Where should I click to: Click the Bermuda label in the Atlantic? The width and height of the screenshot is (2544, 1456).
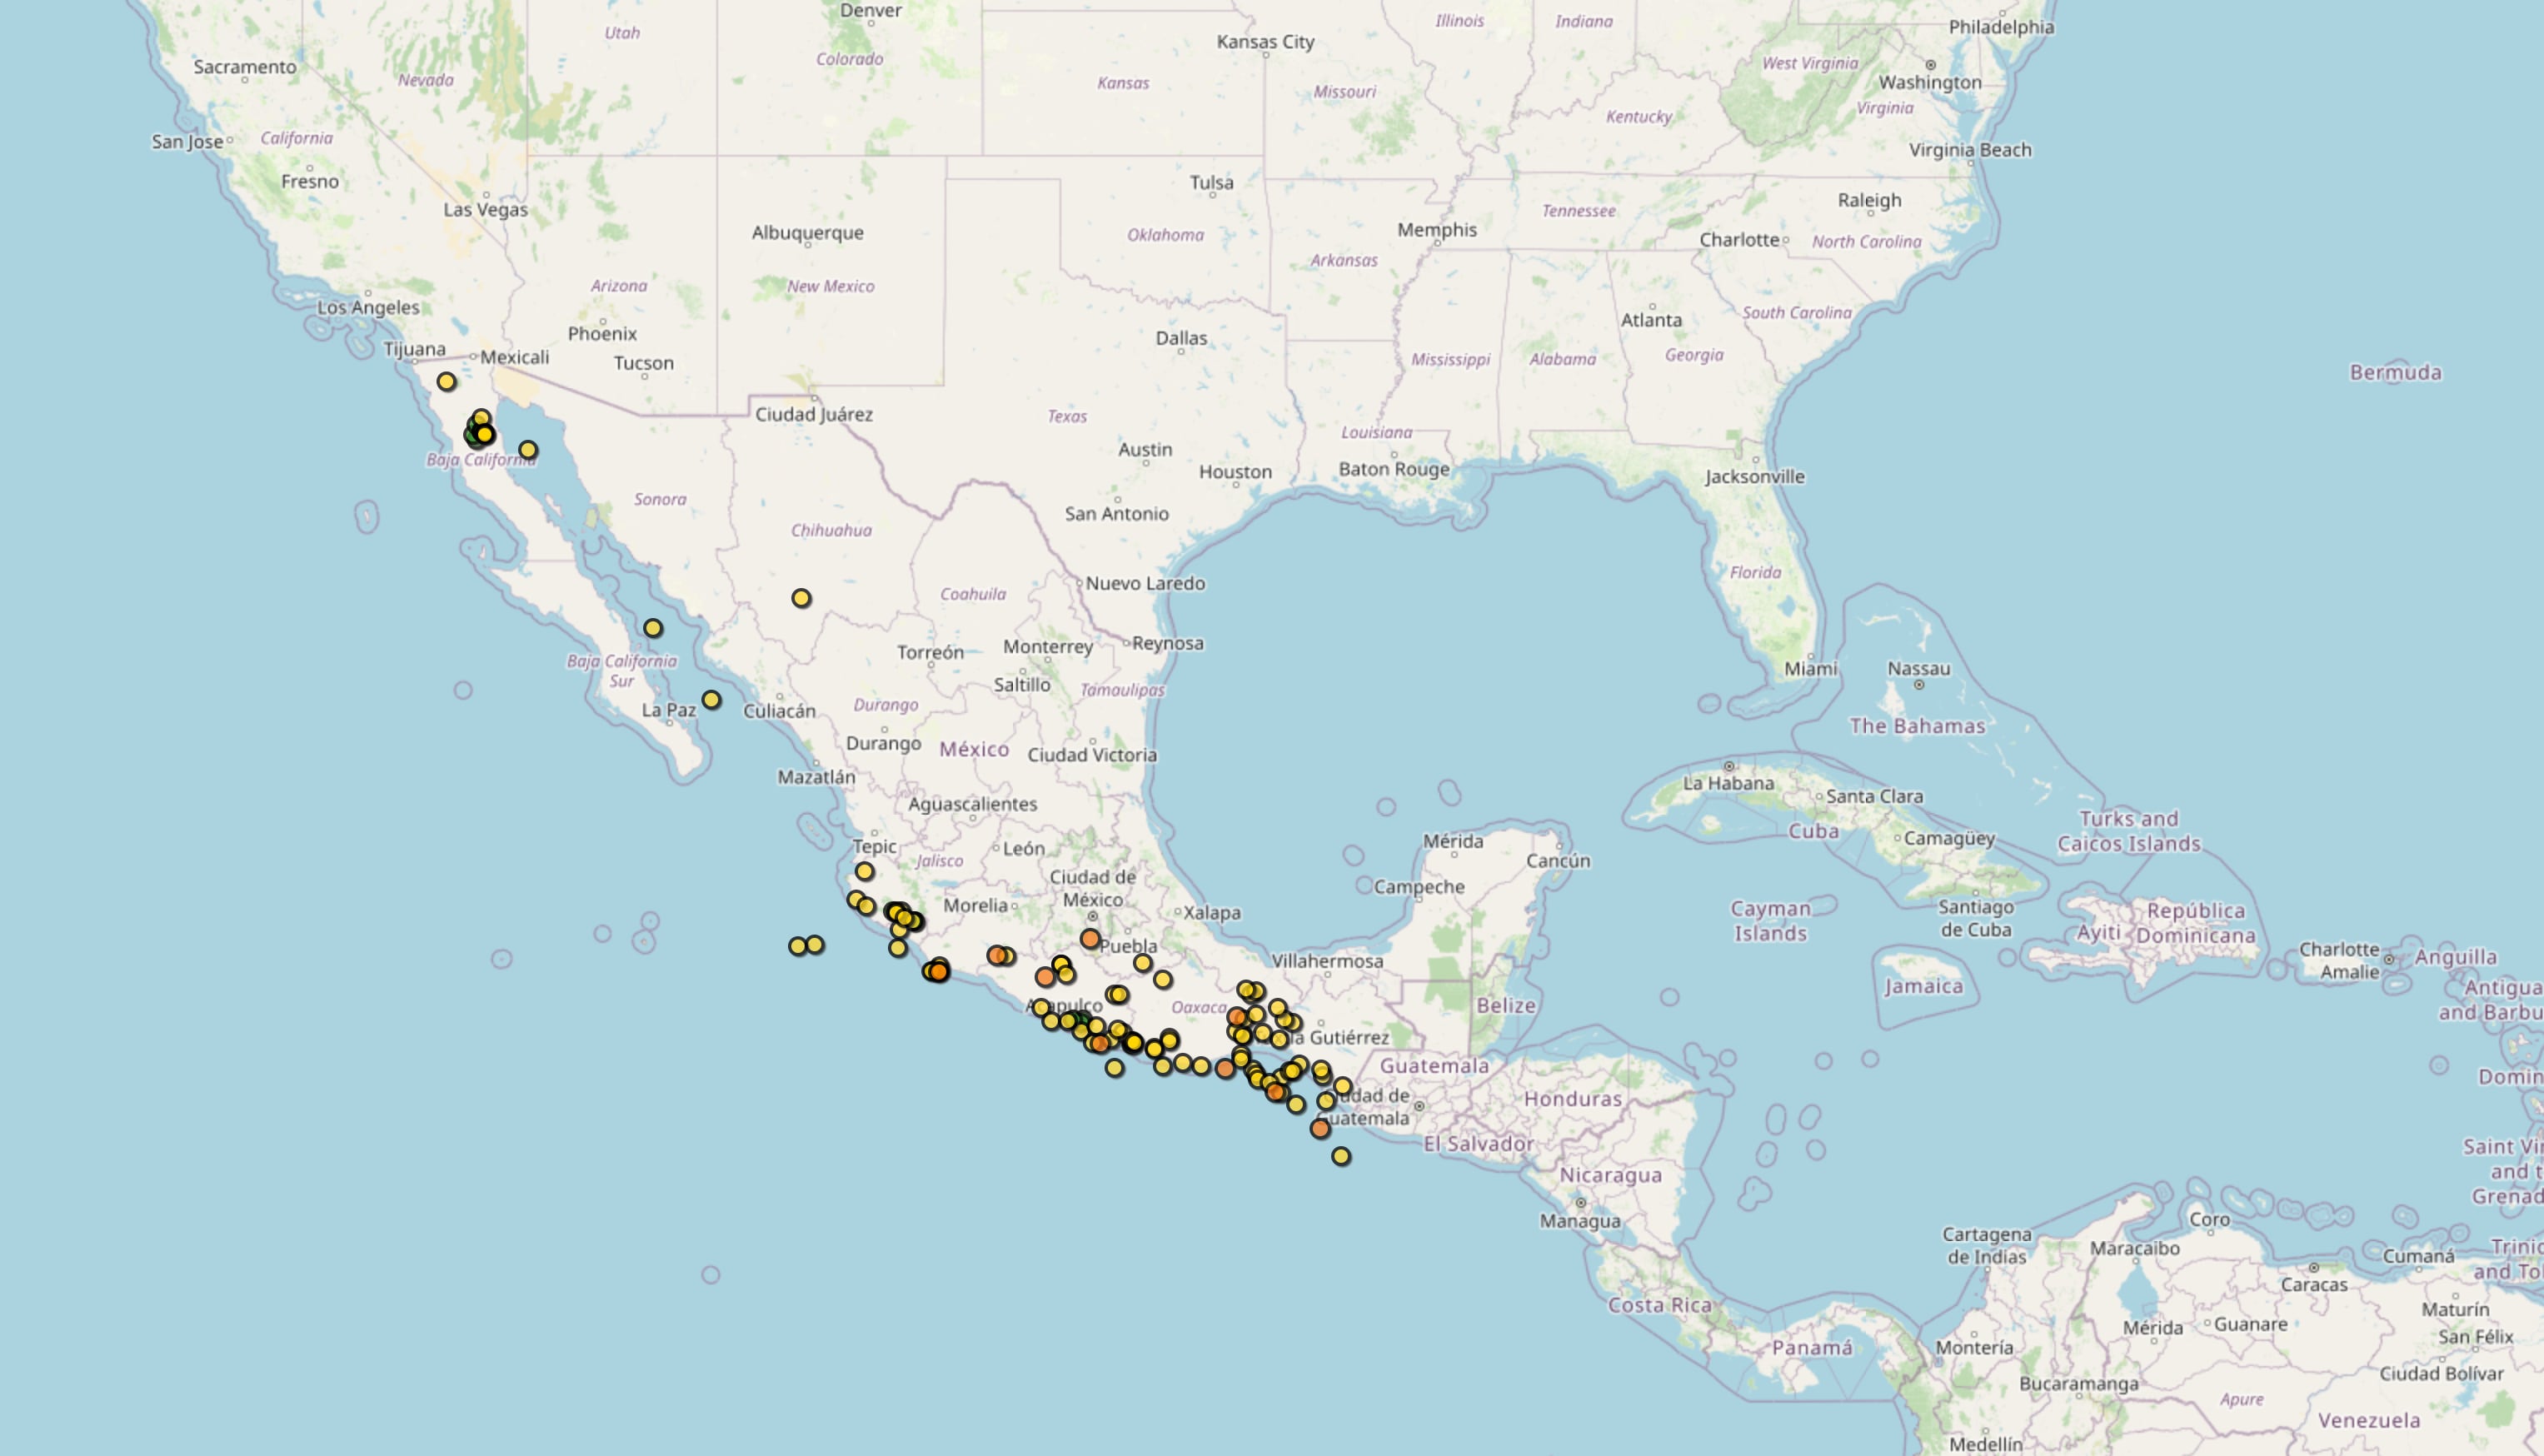coord(2395,373)
